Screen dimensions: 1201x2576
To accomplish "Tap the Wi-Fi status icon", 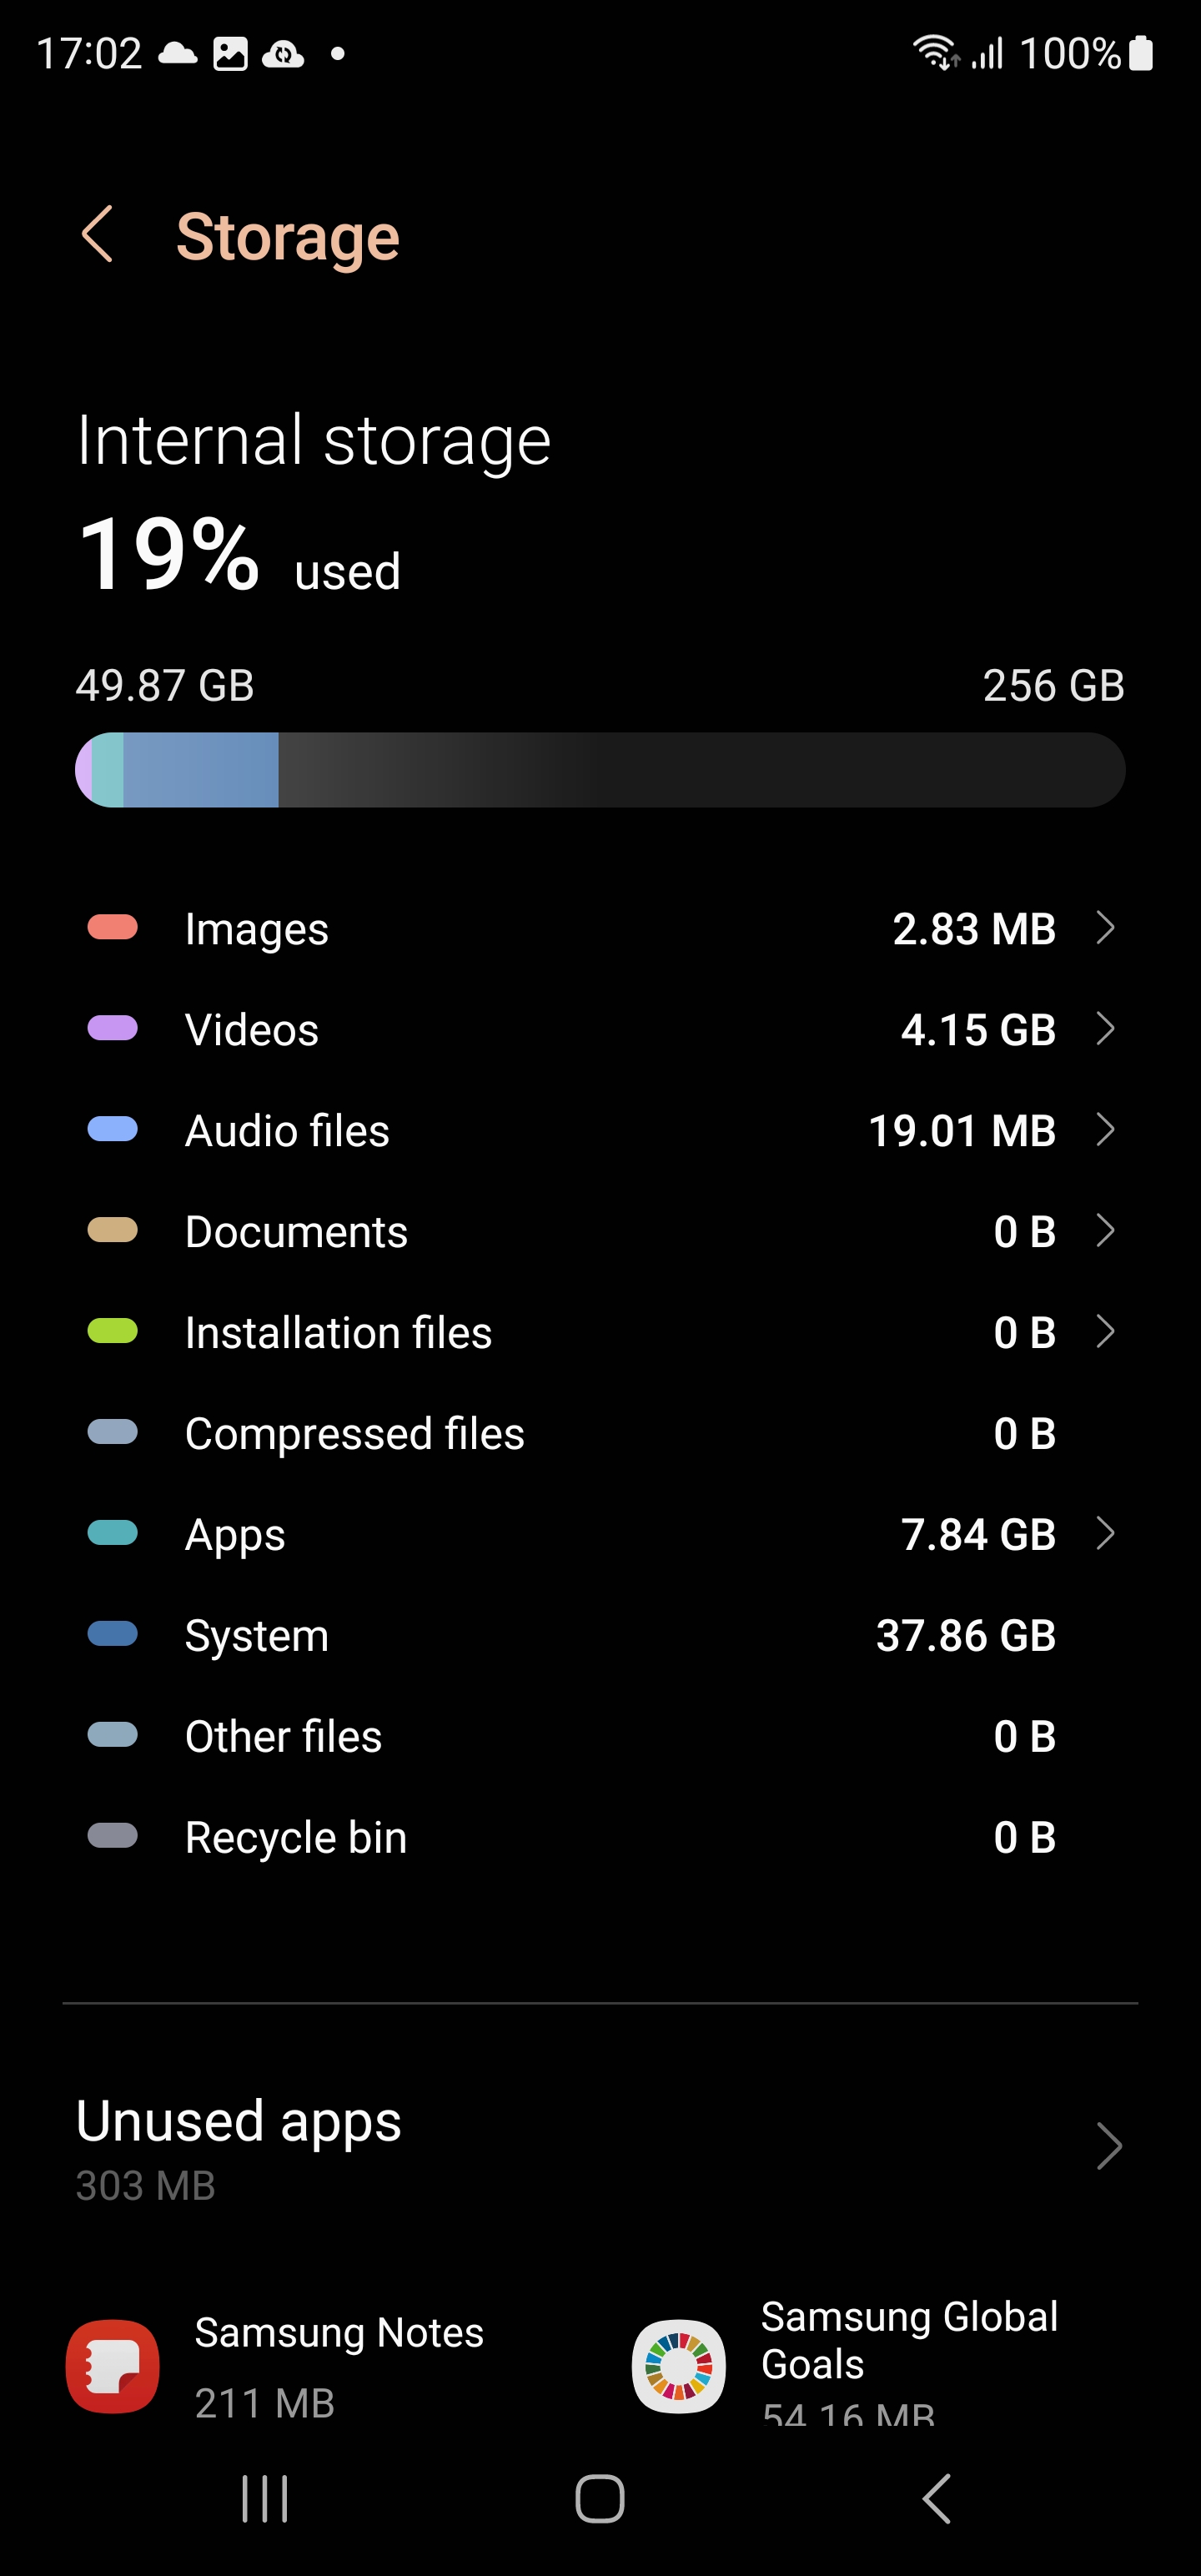I will point(935,52).
